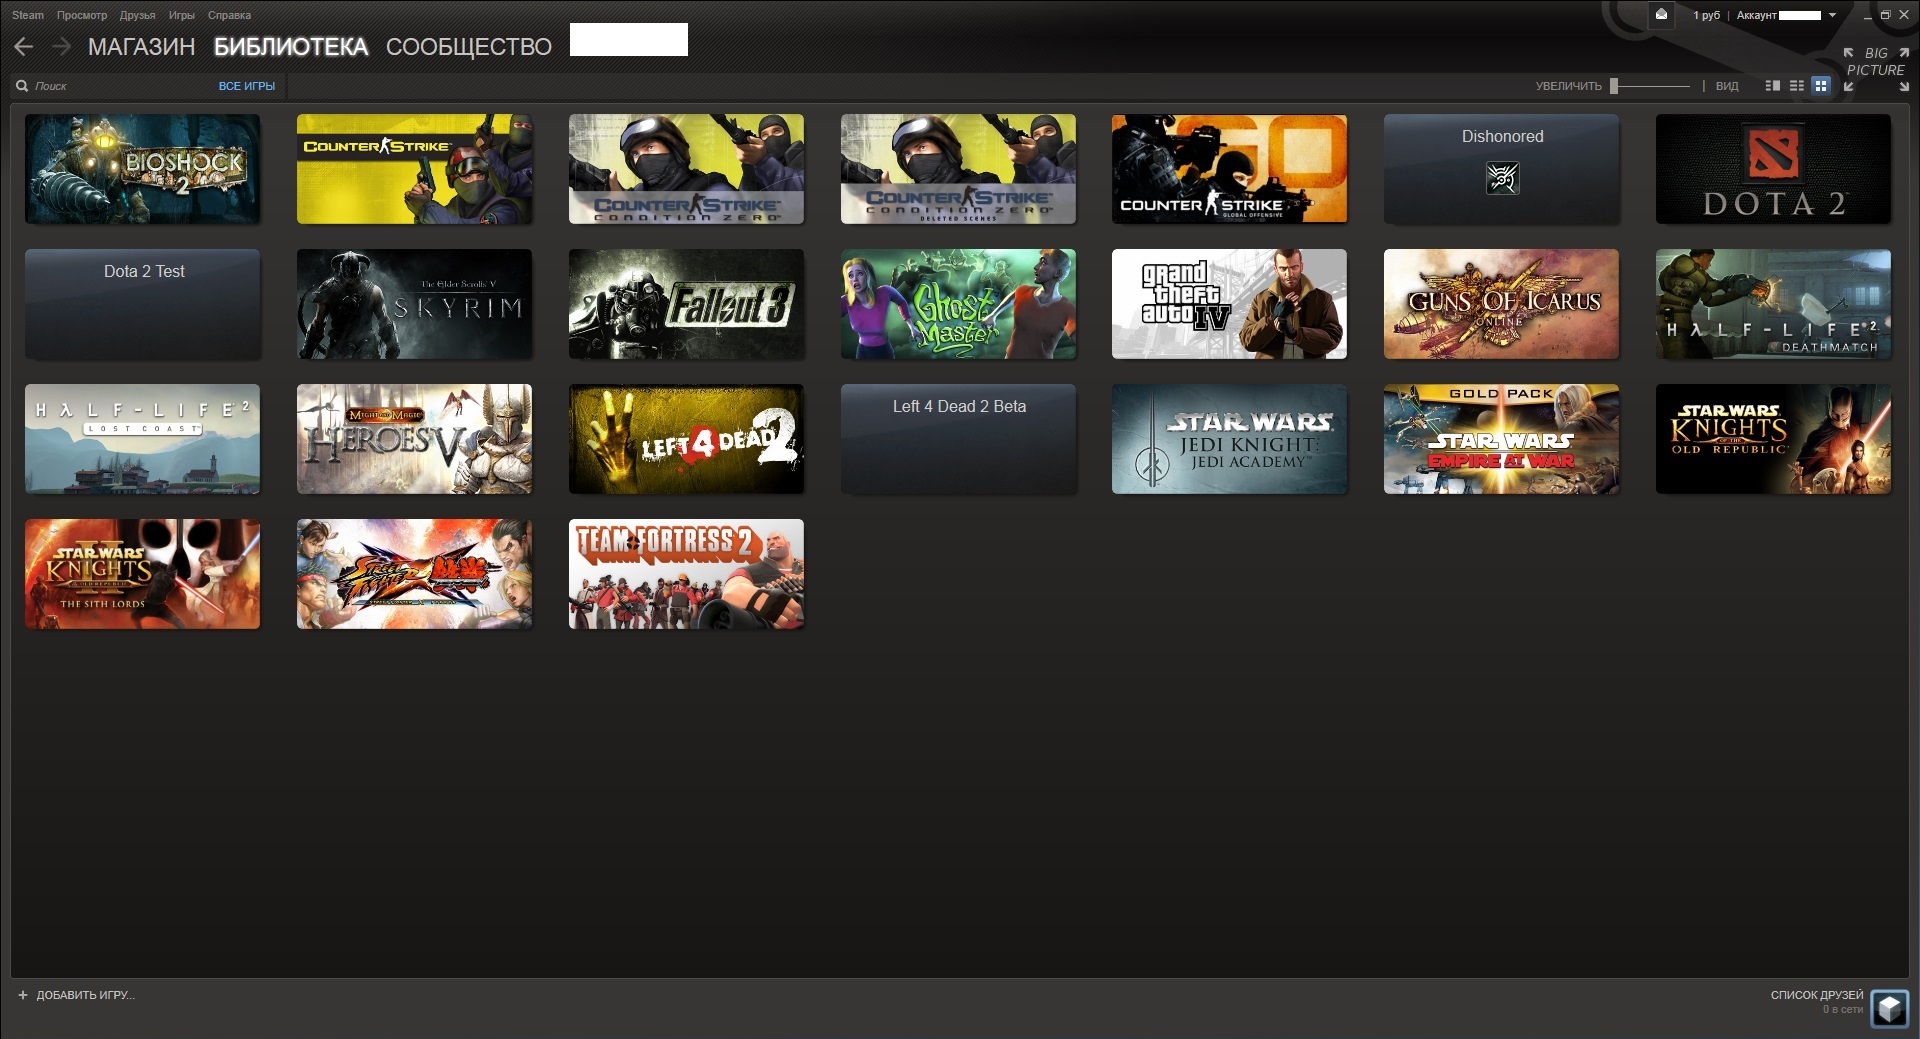Select Street Fighter X Tekken tile
Viewport: 1920px width, 1039px height.
[x=414, y=573]
